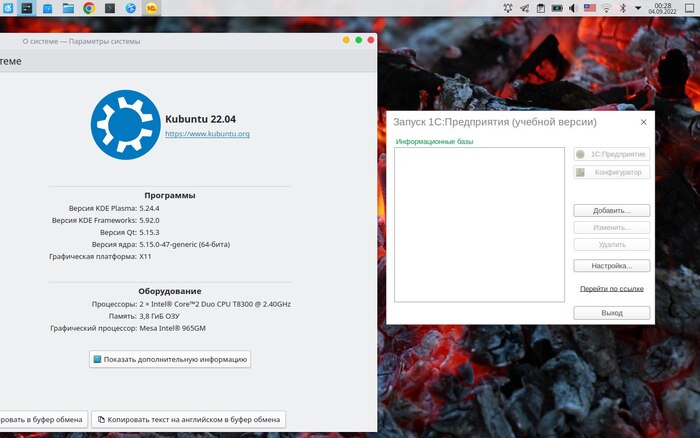
Task: Launch the Konsole terminal icon
Action: point(110,8)
